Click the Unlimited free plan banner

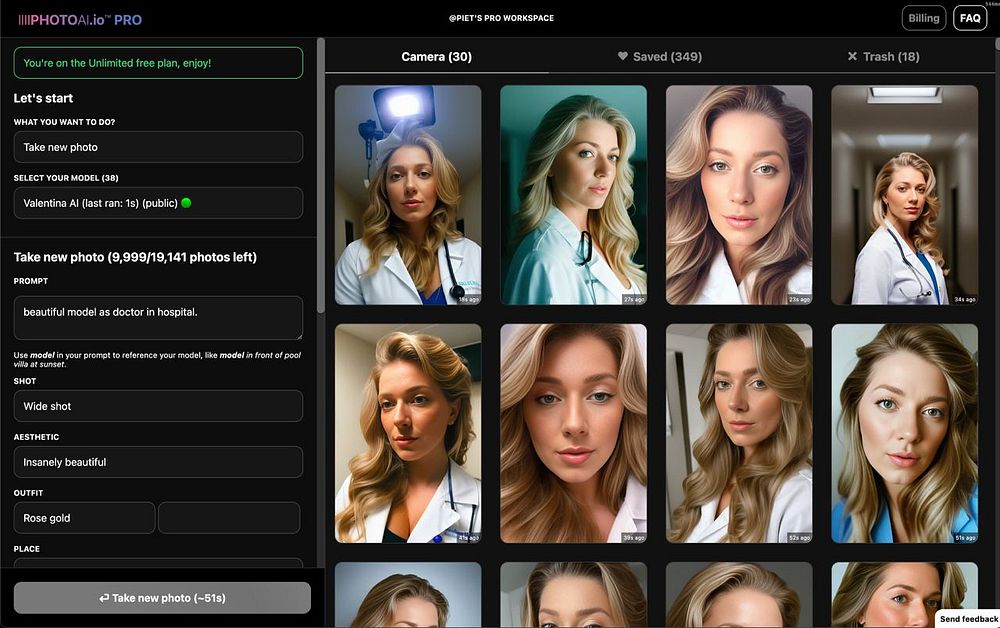pyautogui.click(x=158, y=62)
